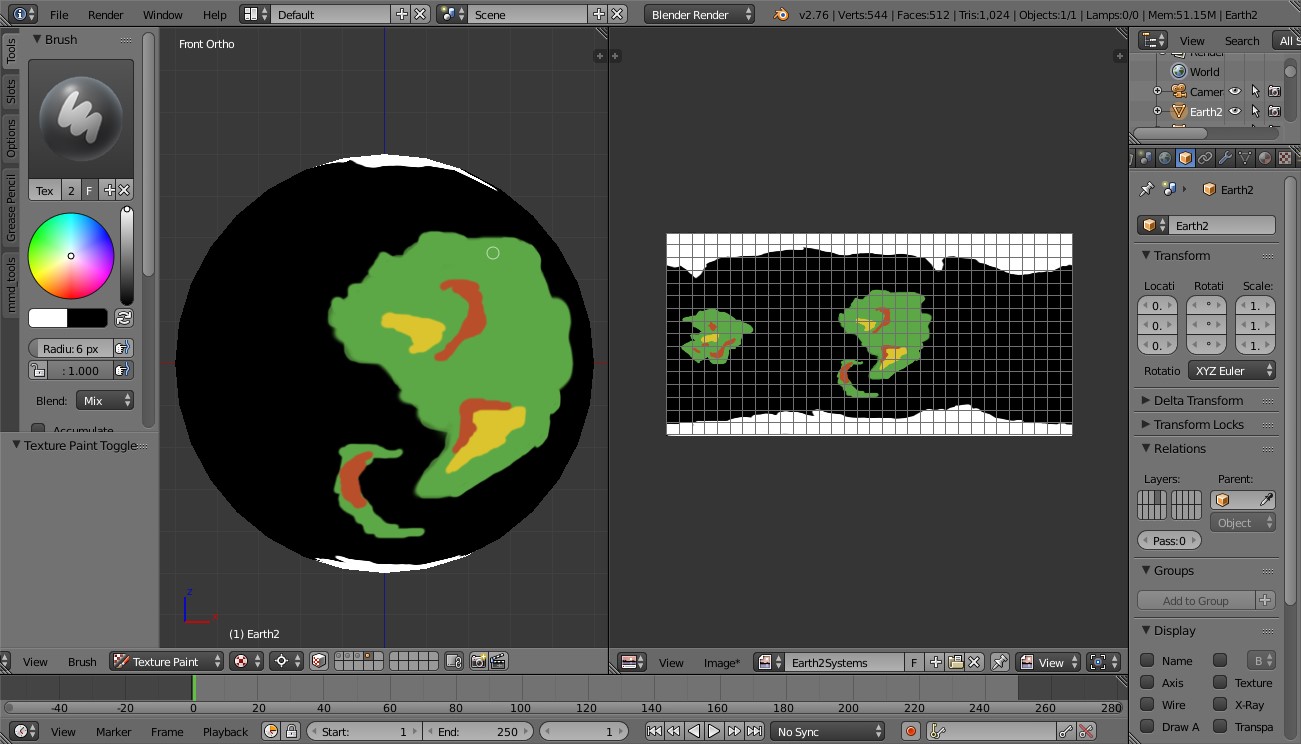The height and width of the screenshot is (744, 1301).
Task: Enable the Name display checkbox
Action: coord(1148,660)
